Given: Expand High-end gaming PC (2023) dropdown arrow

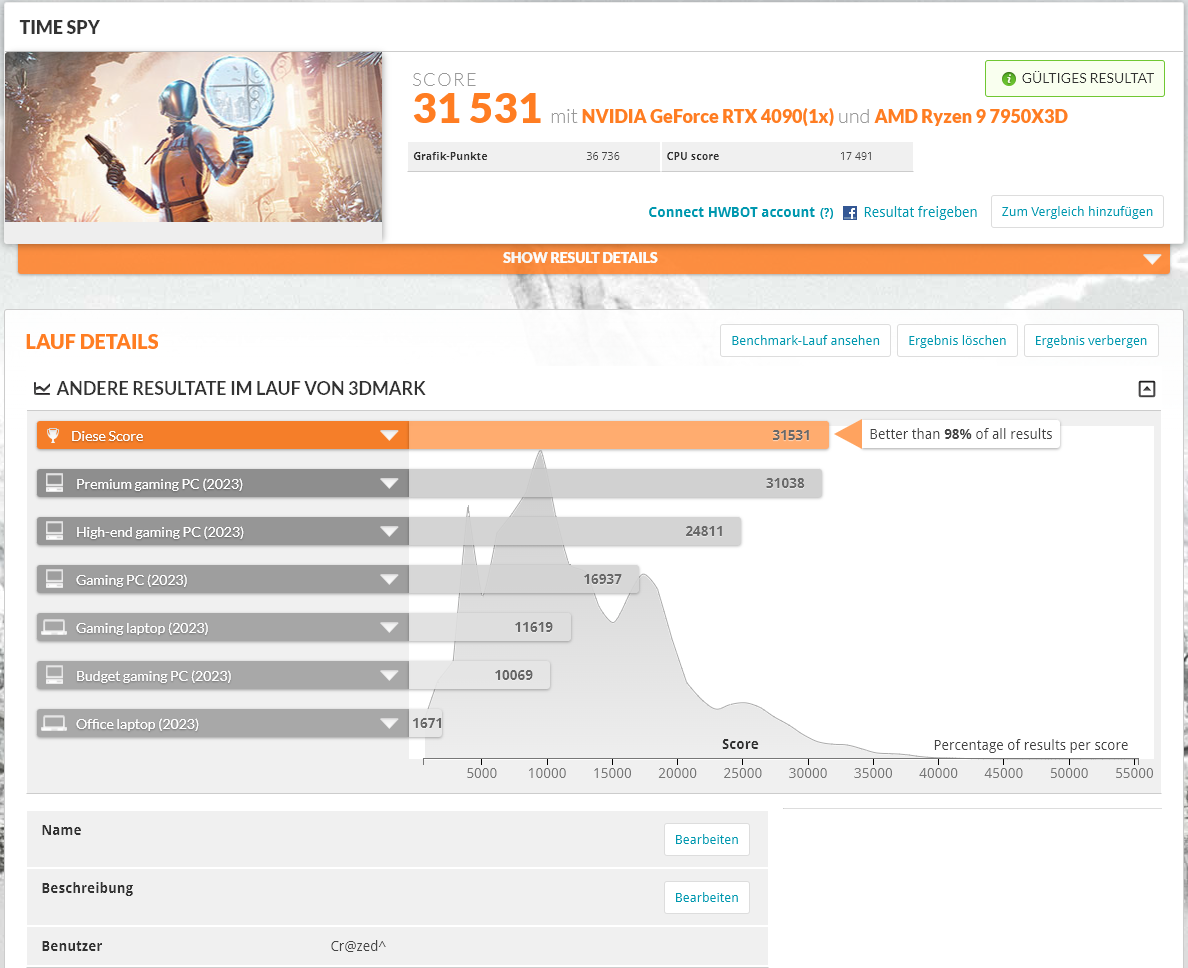Looking at the screenshot, I should pos(389,531).
